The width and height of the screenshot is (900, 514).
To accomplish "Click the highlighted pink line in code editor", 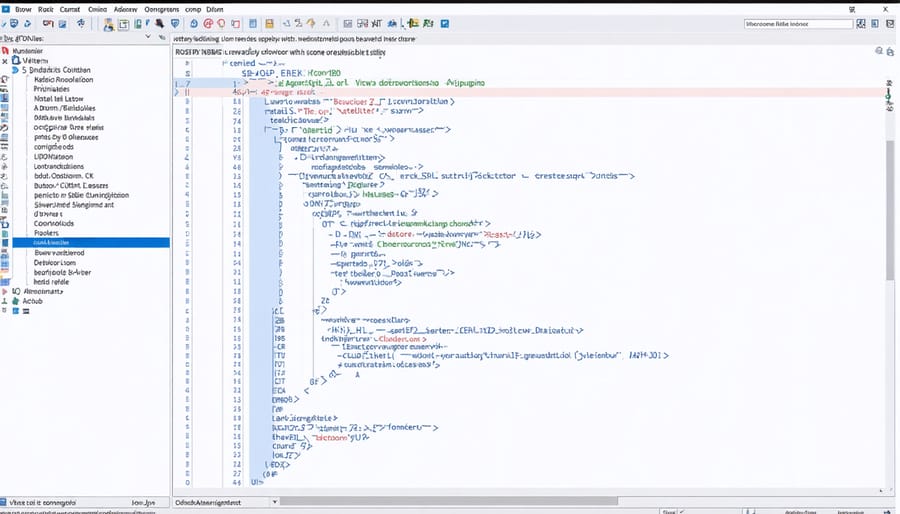I will click(x=528, y=92).
